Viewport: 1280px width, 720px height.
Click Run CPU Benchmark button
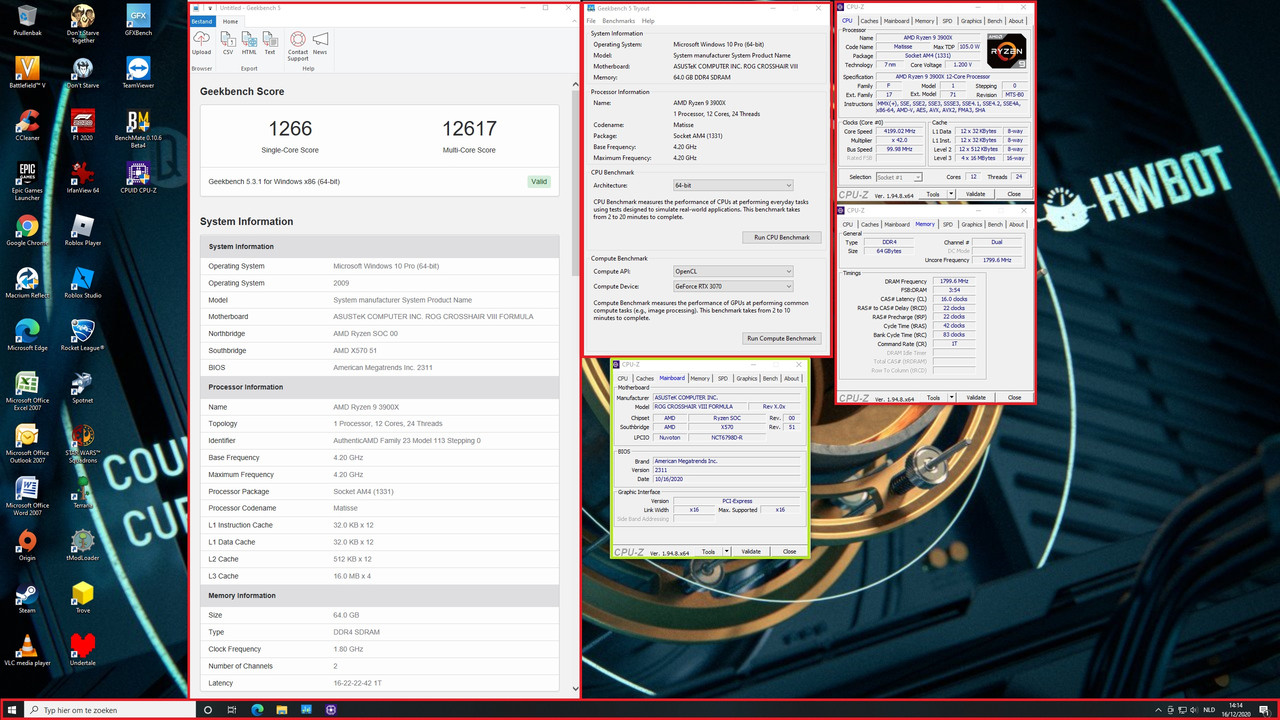pos(782,237)
